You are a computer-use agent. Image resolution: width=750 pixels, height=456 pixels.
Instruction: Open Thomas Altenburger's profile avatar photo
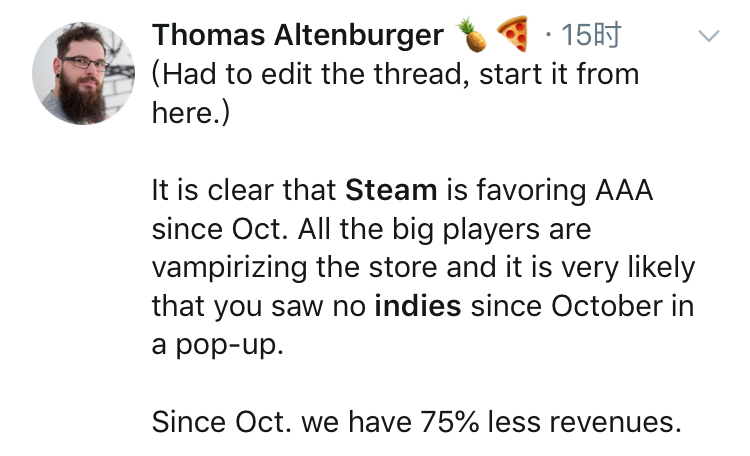83,73
